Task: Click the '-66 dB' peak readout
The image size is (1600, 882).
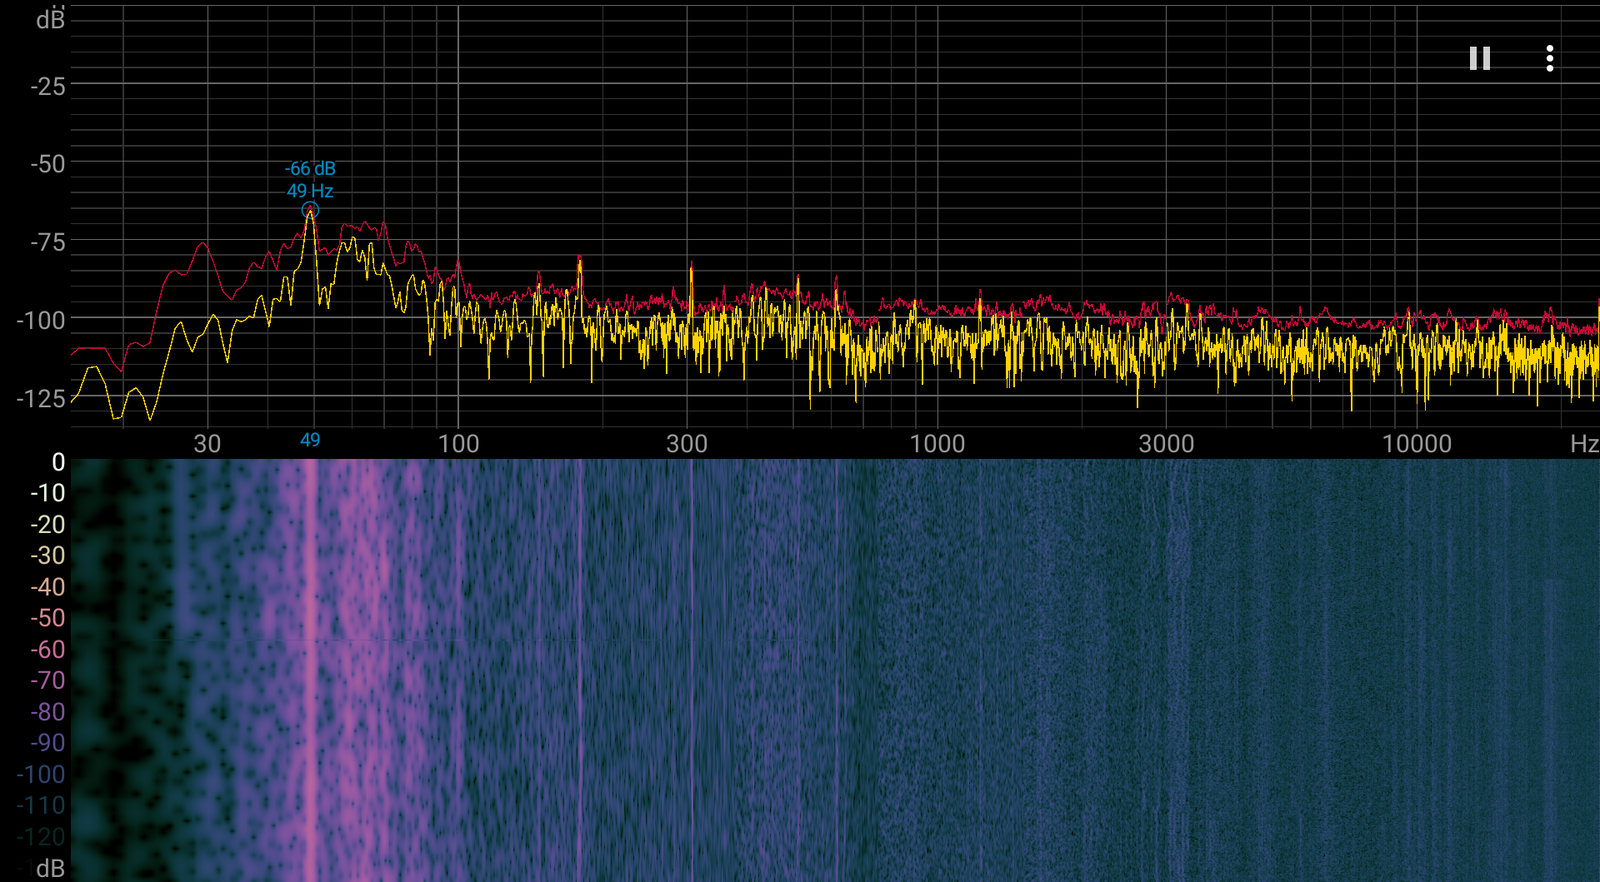Action: (x=310, y=169)
